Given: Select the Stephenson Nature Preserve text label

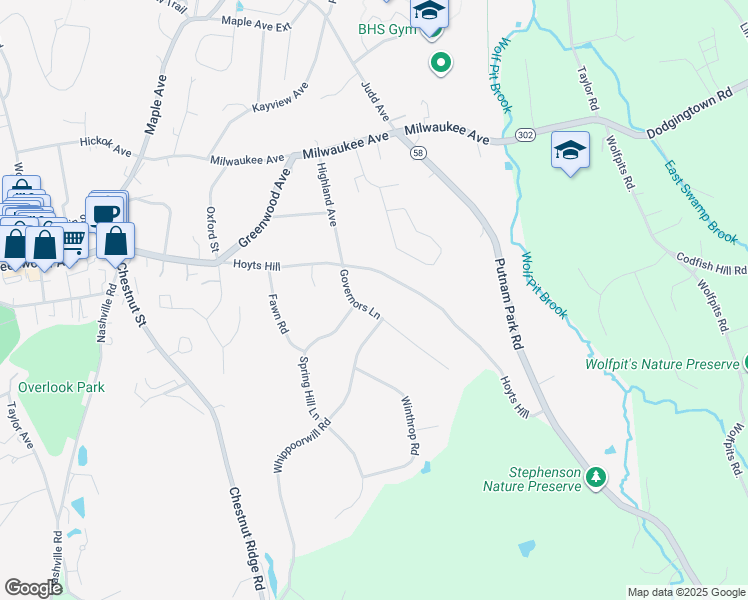Looking at the screenshot, I should click(x=533, y=479).
